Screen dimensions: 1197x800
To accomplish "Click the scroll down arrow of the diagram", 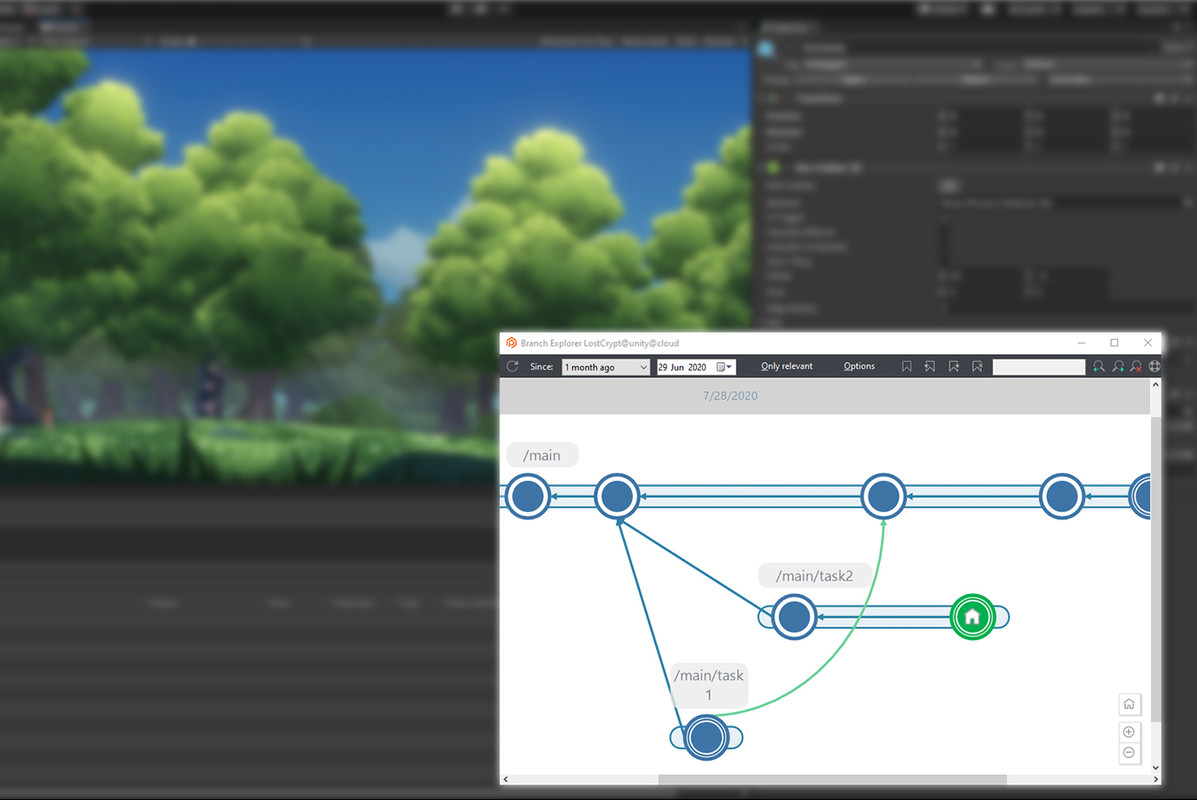I will coord(1156,768).
